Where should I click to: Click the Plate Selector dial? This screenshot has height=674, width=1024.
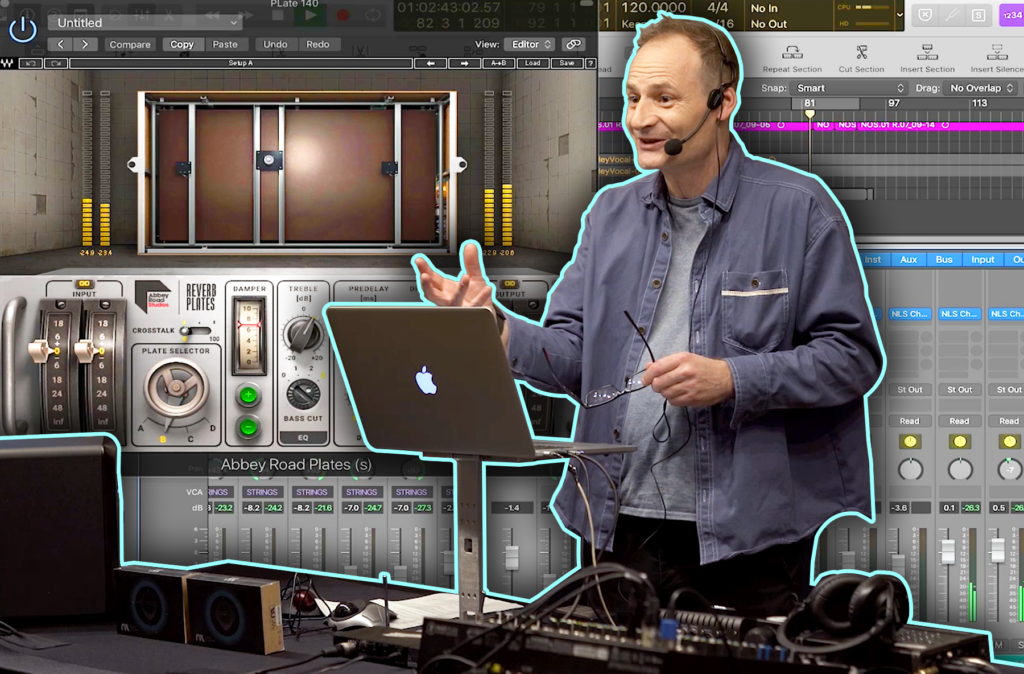pyautogui.click(x=176, y=388)
